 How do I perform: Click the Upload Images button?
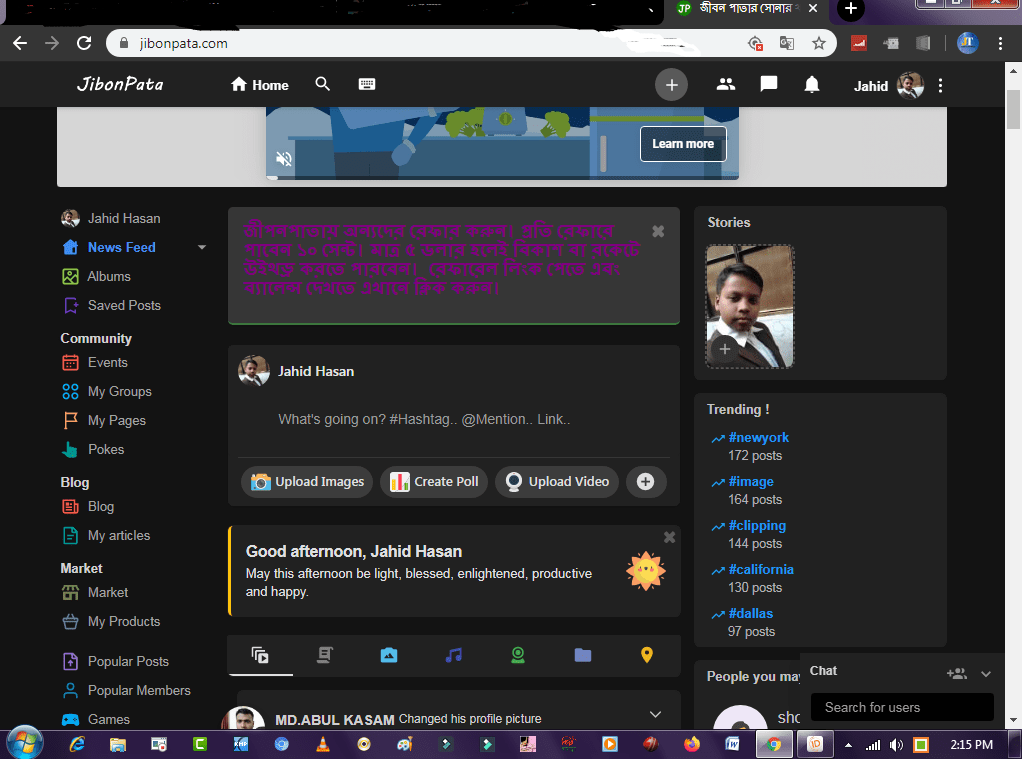(x=307, y=482)
